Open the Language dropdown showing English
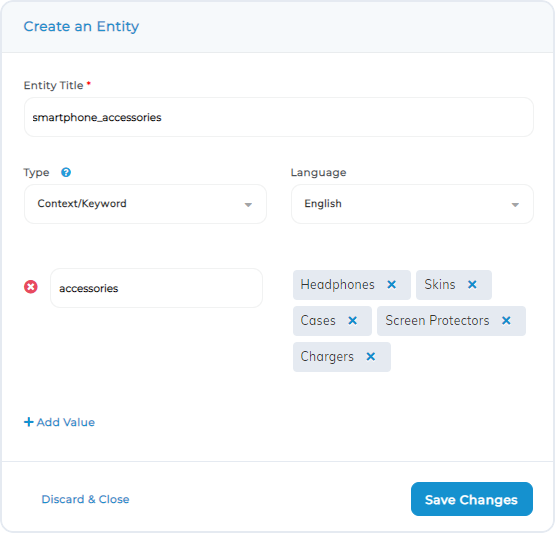555x533 pixels. click(412, 204)
